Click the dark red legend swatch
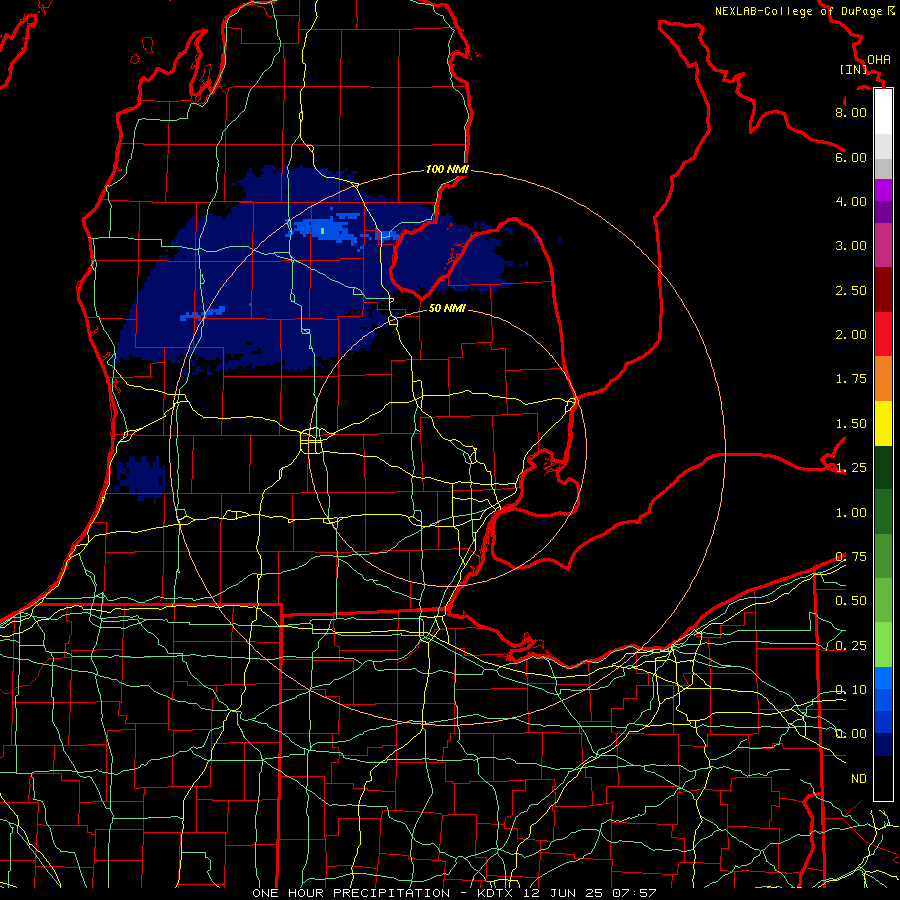The width and height of the screenshot is (900, 900). pos(883,290)
